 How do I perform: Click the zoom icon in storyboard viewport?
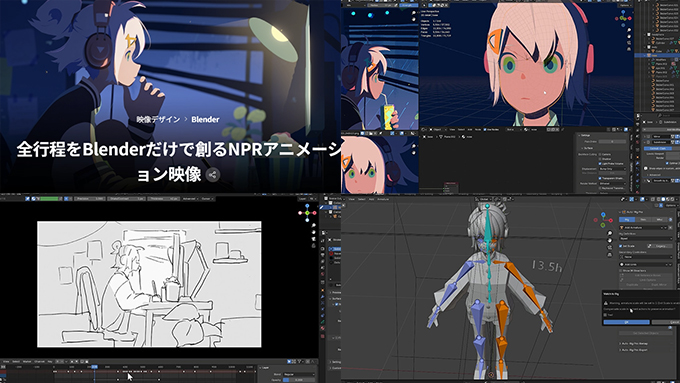pos(314,226)
